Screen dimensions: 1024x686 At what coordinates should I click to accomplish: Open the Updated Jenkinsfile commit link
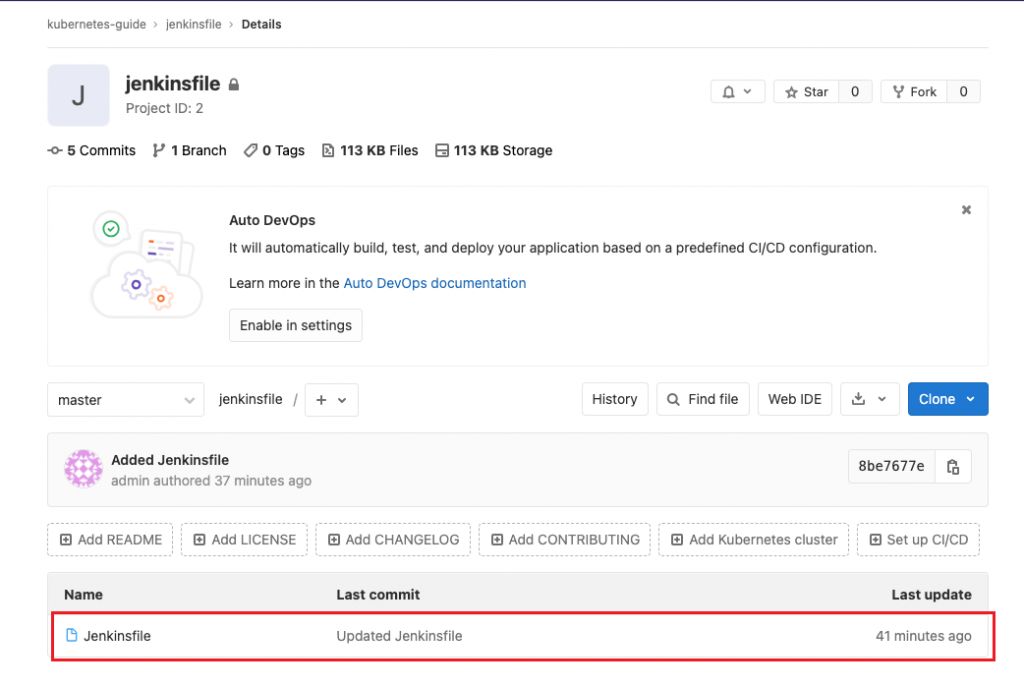(x=399, y=636)
